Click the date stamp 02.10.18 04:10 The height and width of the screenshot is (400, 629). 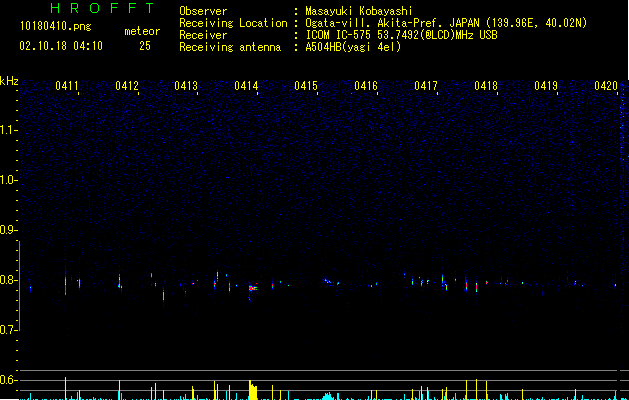(x=61, y=46)
